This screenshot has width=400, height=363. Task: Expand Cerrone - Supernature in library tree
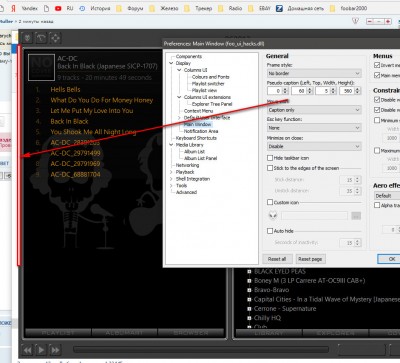[x=249, y=309]
